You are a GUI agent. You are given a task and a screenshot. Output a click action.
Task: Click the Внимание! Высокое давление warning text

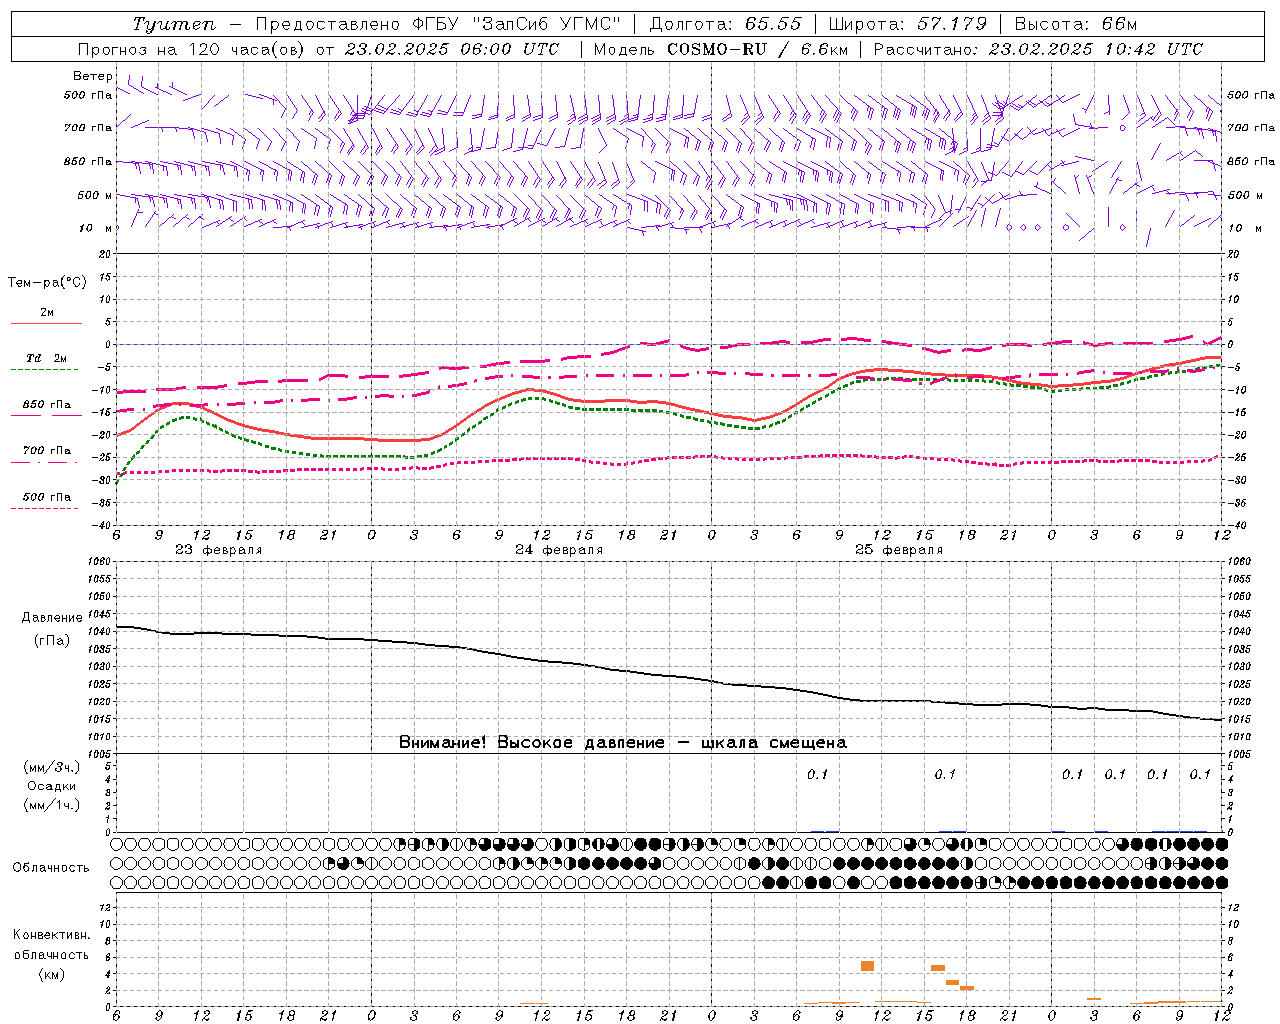(x=623, y=742)
